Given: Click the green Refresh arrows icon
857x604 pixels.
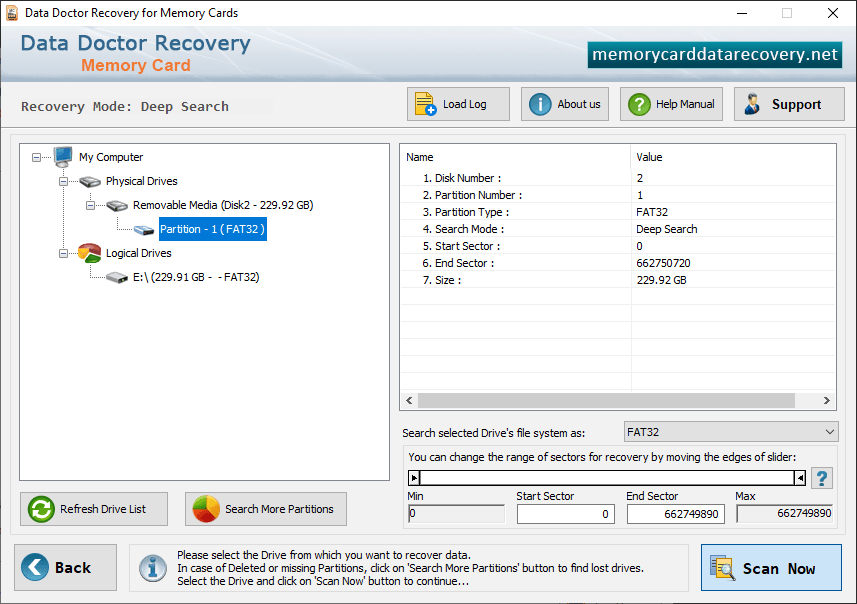Looking at the screenshot, I should (x=41, y=509).
